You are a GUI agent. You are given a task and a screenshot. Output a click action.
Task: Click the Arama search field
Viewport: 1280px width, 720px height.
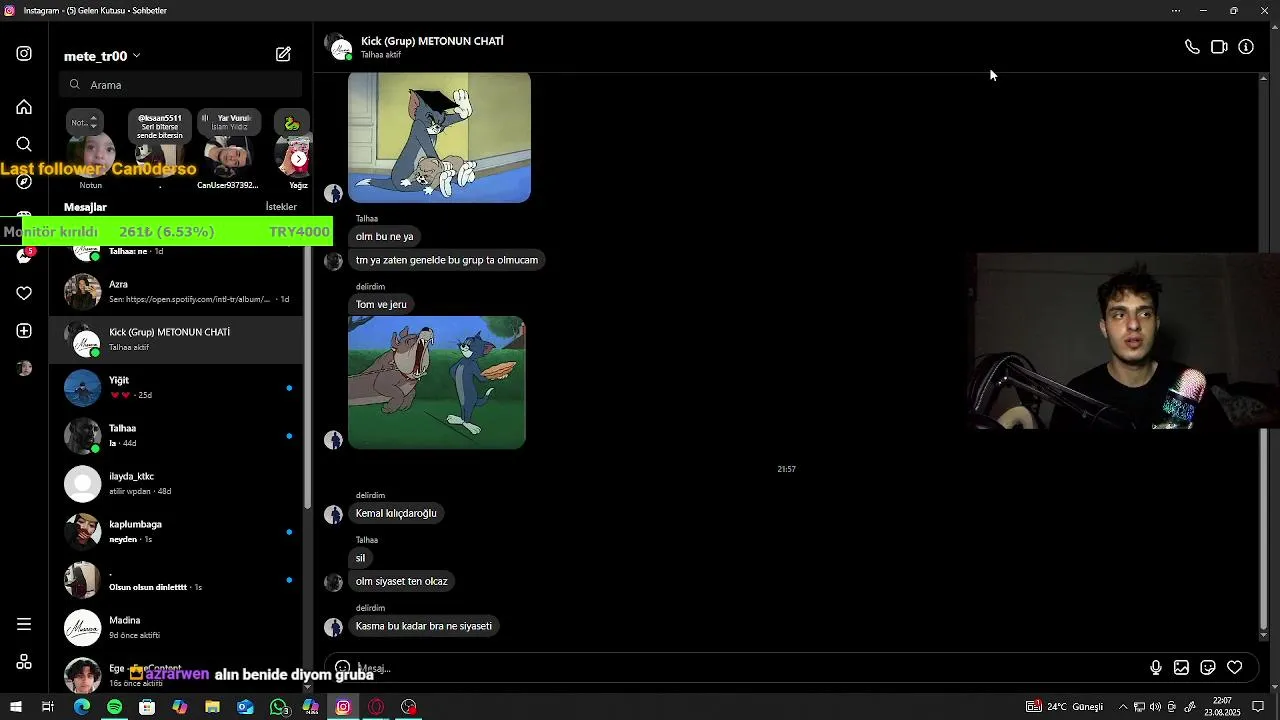(x=181, y=85)
